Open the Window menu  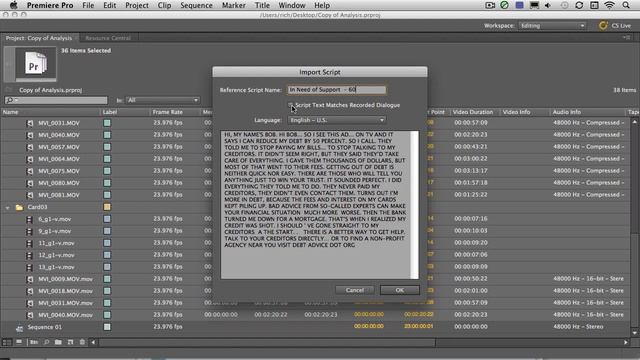(x=291, y=5)
